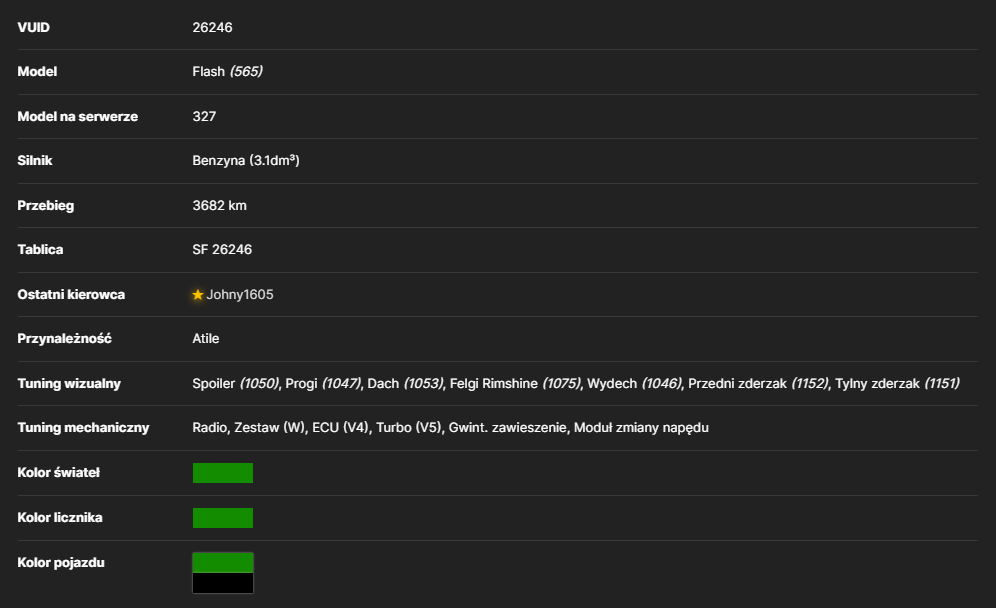Select the green top half of Kolor pojazdu
Viewport: 996px width, 608px height.
223,563
